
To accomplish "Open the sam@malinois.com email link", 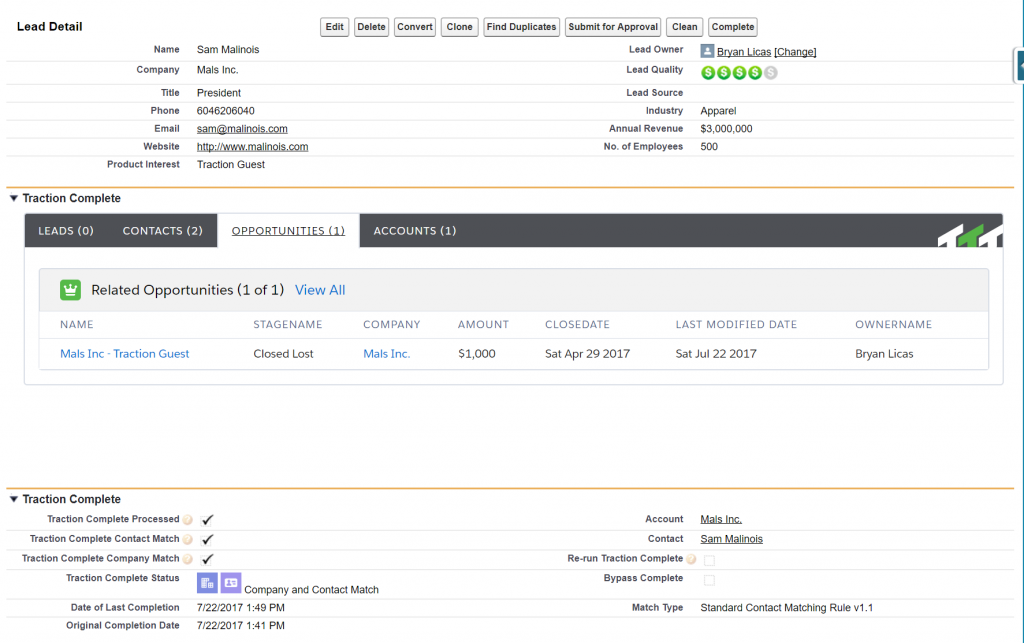I will tap(242, 129).
